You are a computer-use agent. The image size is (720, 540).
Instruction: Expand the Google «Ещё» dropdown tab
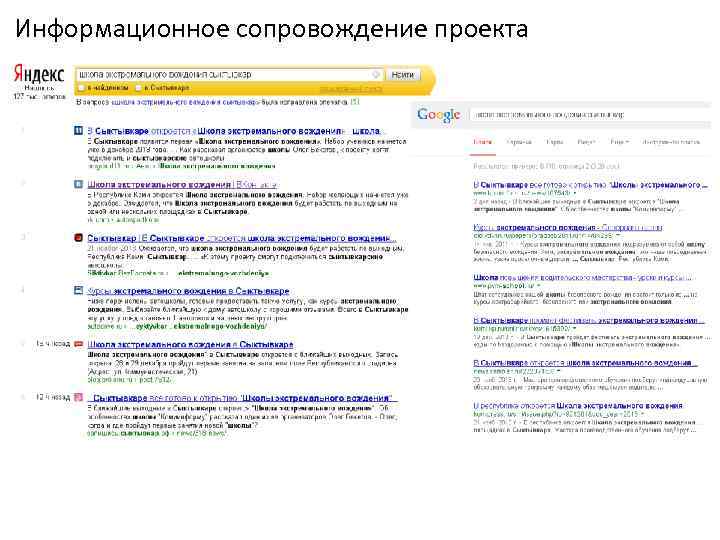tap(619, 142)
